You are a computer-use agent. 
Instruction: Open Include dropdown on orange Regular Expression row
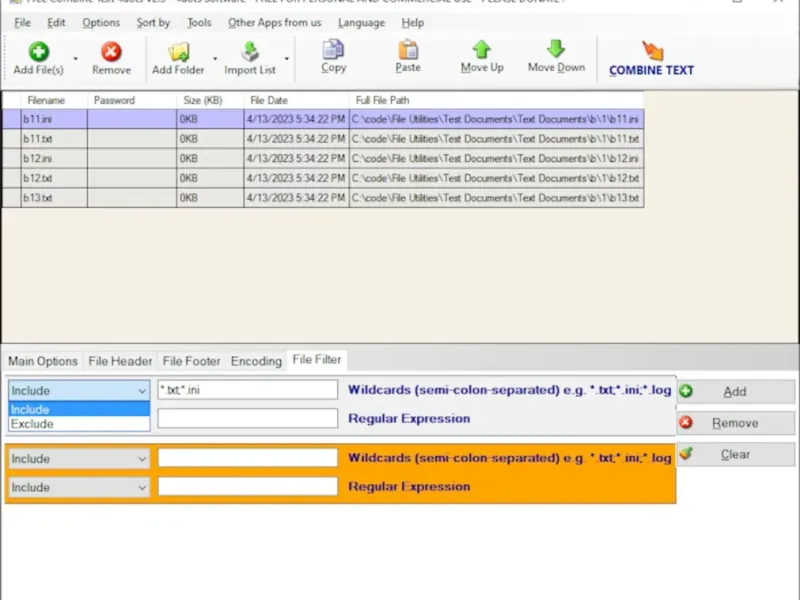pyautogui.click(x=79, y=487)
